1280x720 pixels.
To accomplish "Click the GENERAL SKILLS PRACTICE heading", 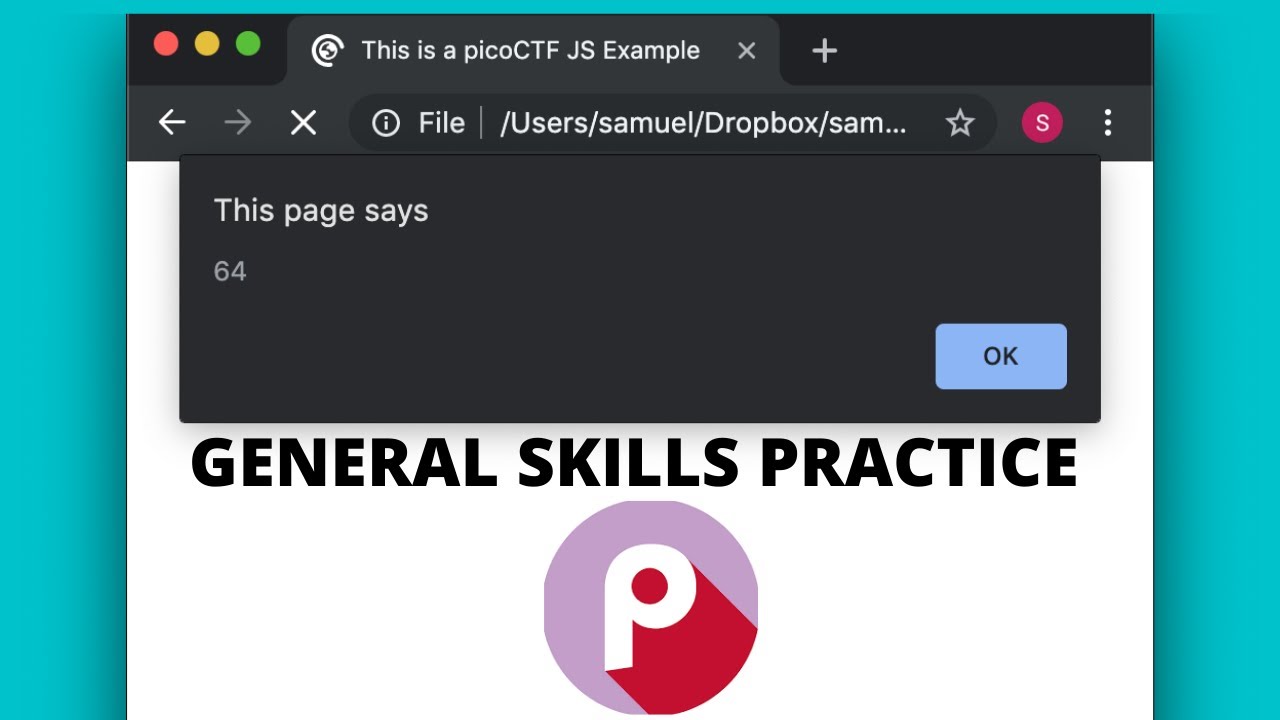I will point(634,464).
